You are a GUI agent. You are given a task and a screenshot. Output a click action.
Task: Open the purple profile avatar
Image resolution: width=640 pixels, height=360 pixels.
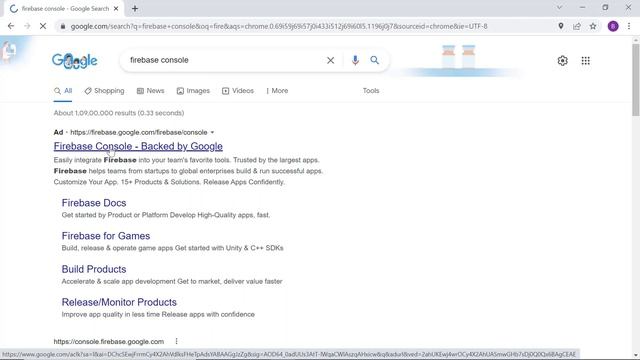coord(613,26)
